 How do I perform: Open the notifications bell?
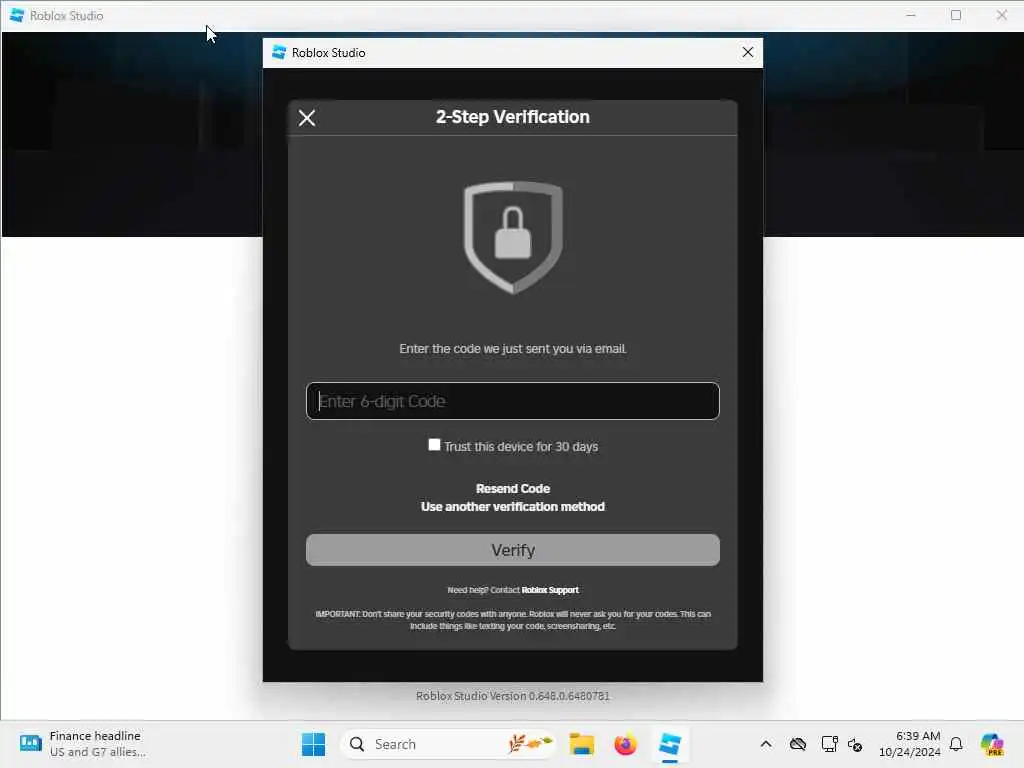pyautogui.click(x=956, y=744)
